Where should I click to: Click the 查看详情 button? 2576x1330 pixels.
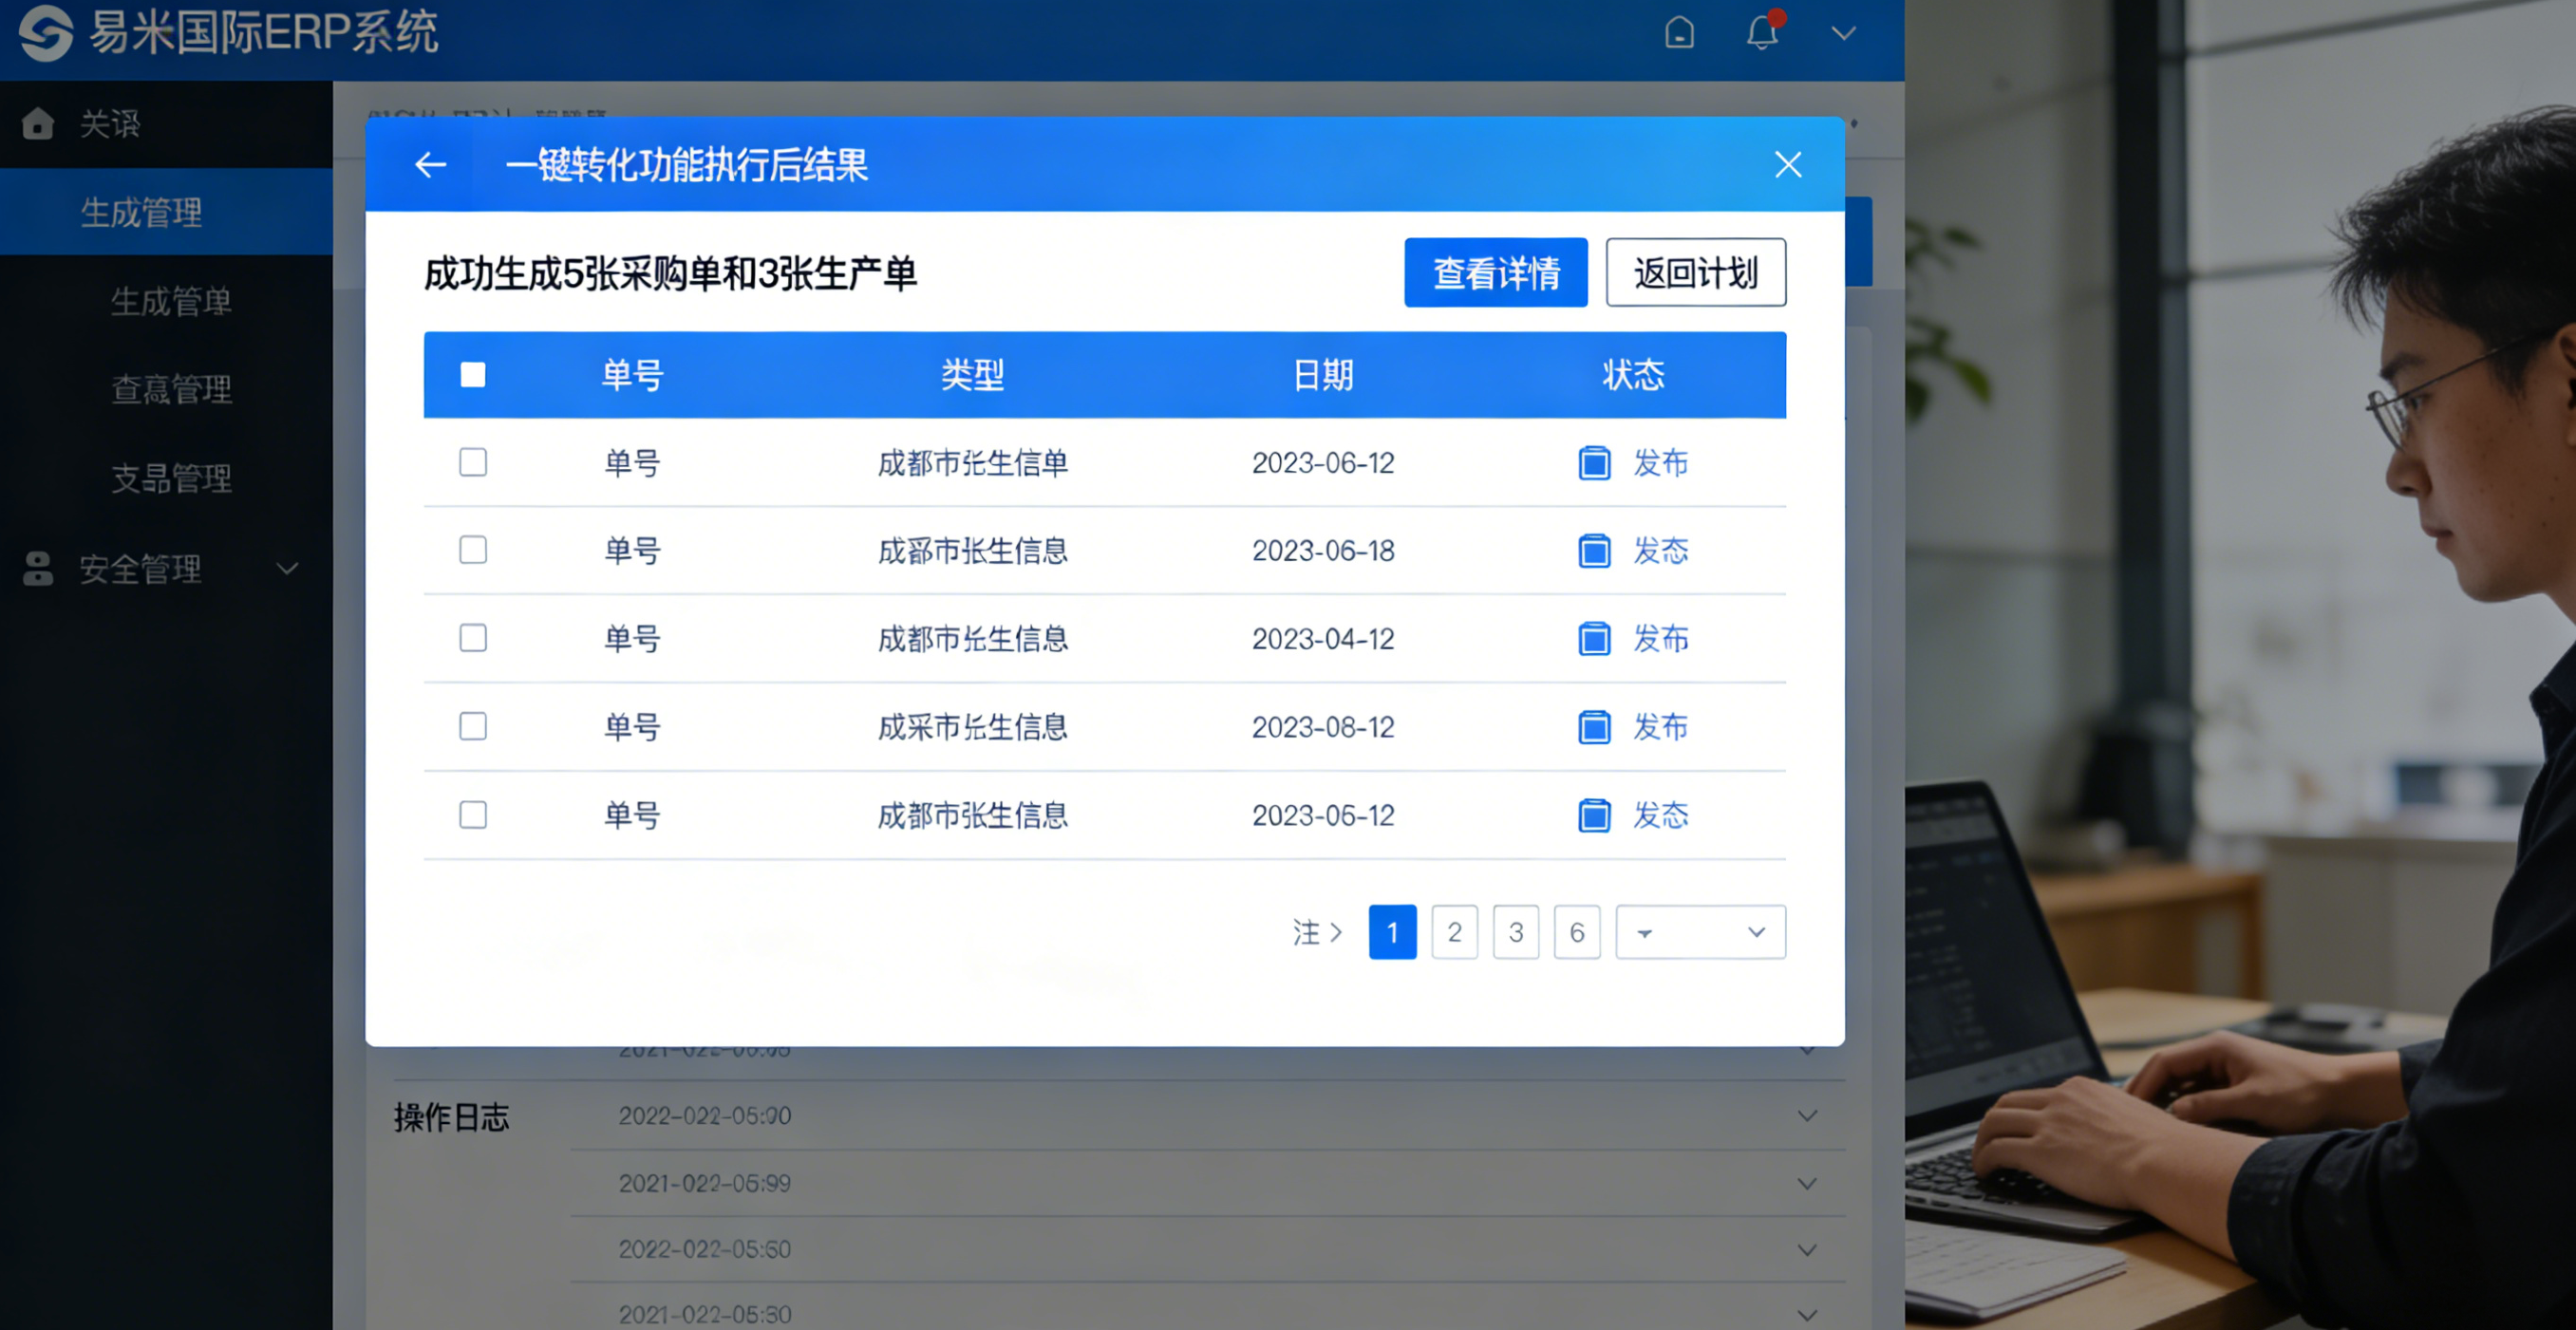[x=1495, y=272]
